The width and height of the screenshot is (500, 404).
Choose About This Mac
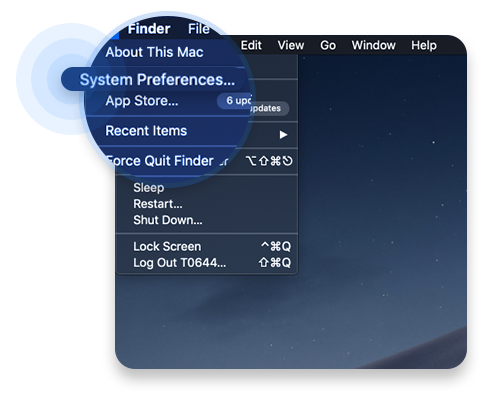click(154, 52)
